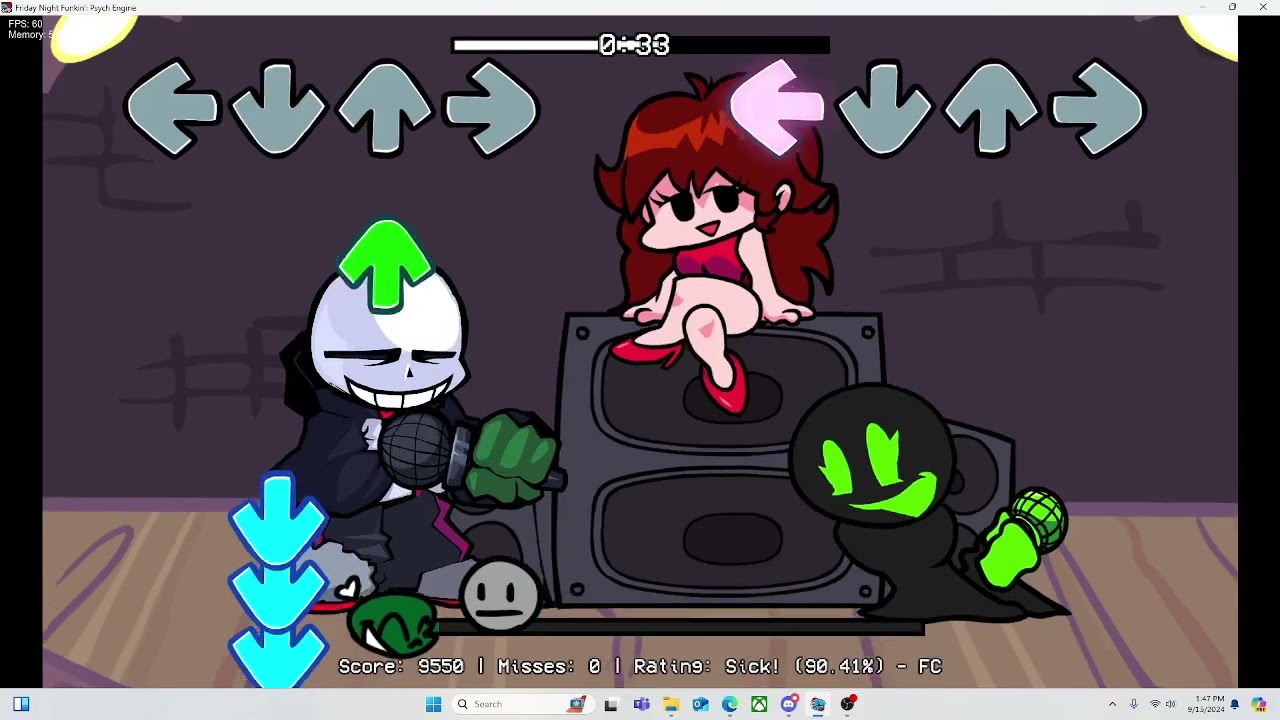This screenshot has height=720, width=1280.
Task: Click the player's glowing pink left arrow receptor
Action: [778, 106]
